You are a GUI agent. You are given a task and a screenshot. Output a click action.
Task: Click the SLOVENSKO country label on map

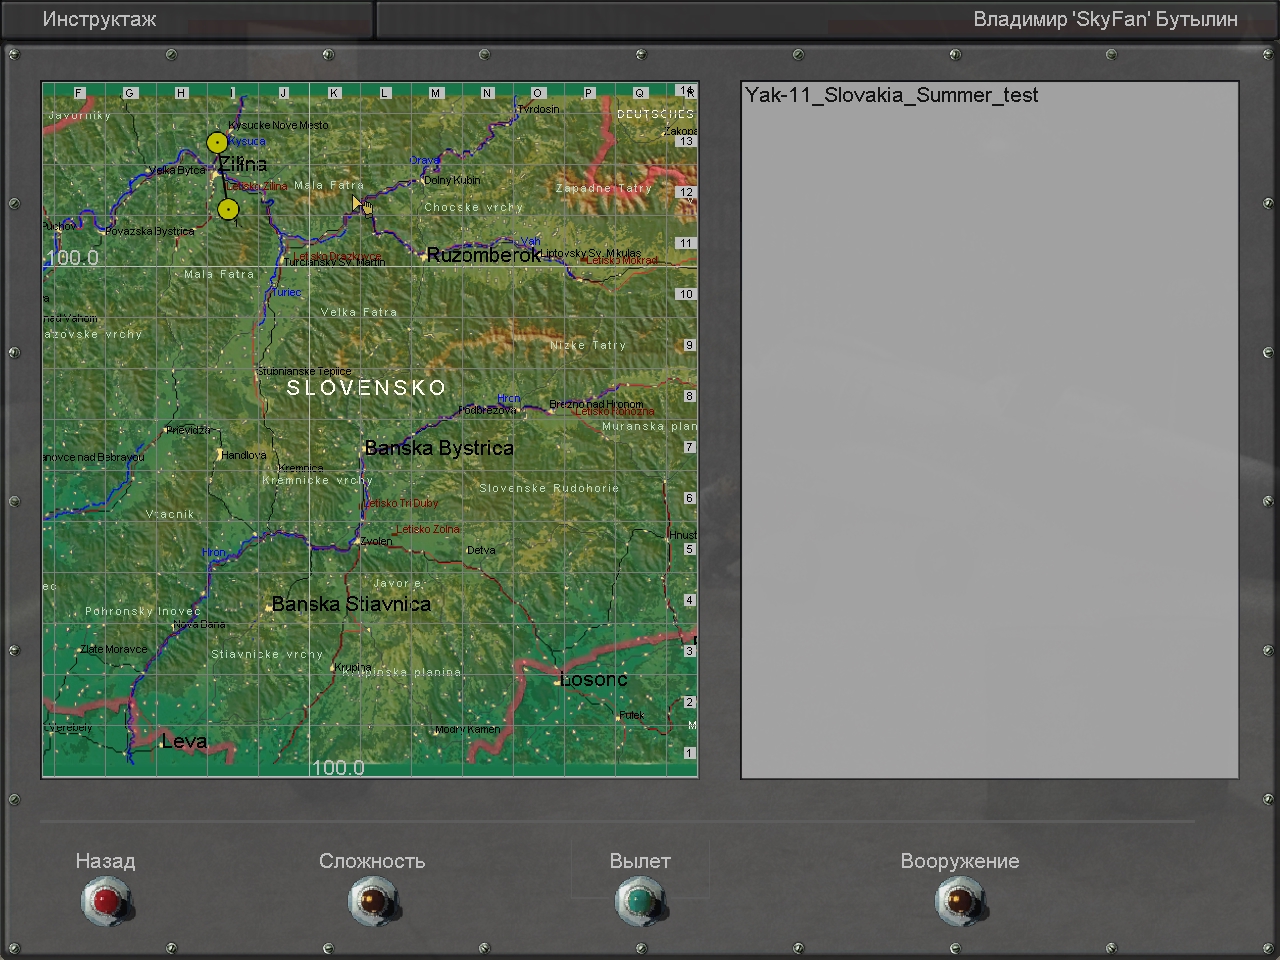coord(366,388)
